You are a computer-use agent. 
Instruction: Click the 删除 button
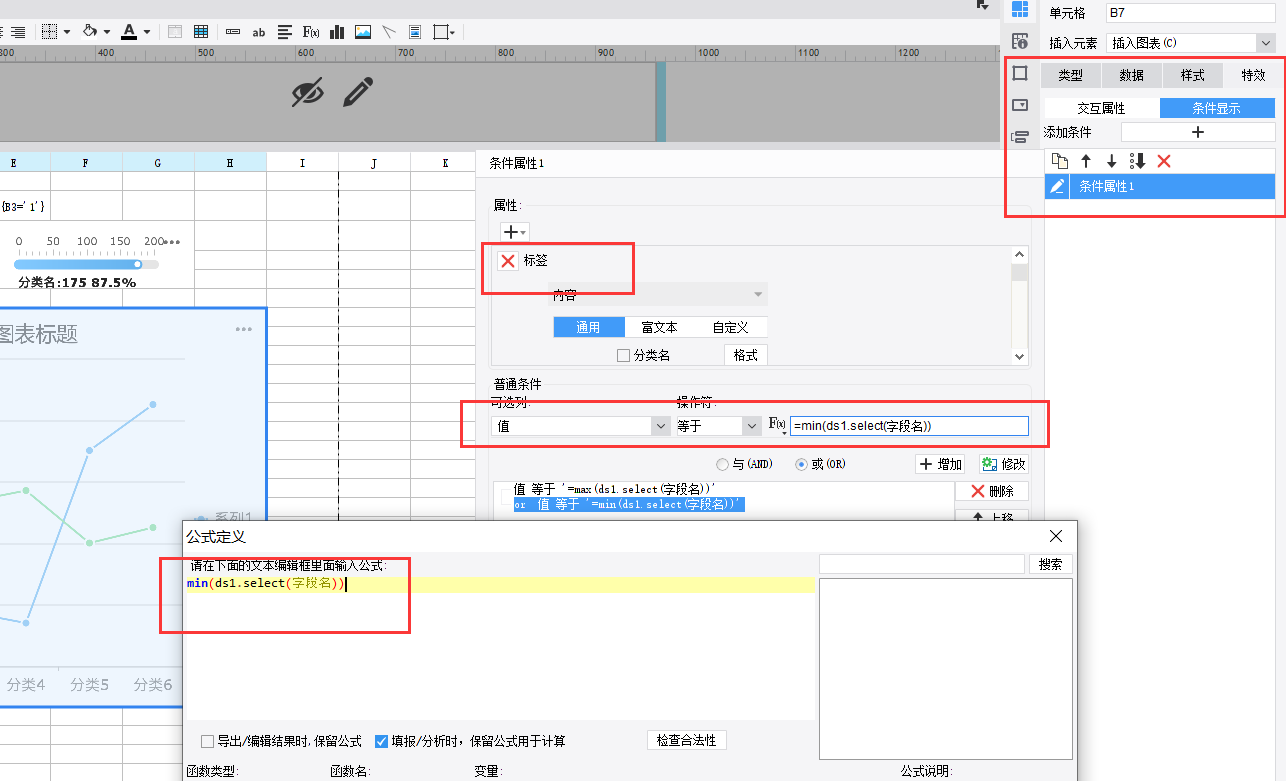point(992,491)
